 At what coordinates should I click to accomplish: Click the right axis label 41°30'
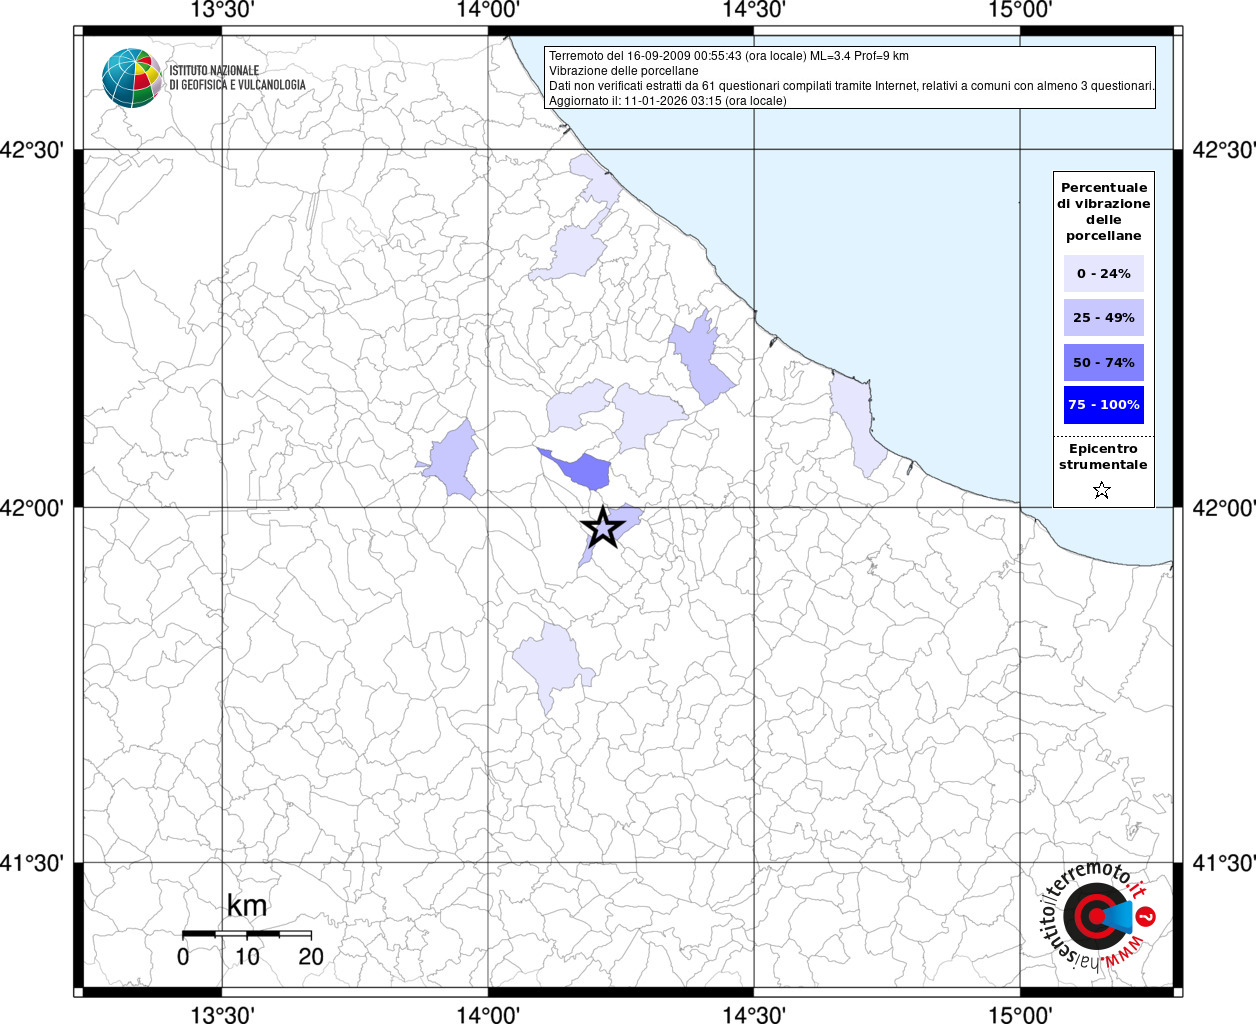coord(1224,863)
